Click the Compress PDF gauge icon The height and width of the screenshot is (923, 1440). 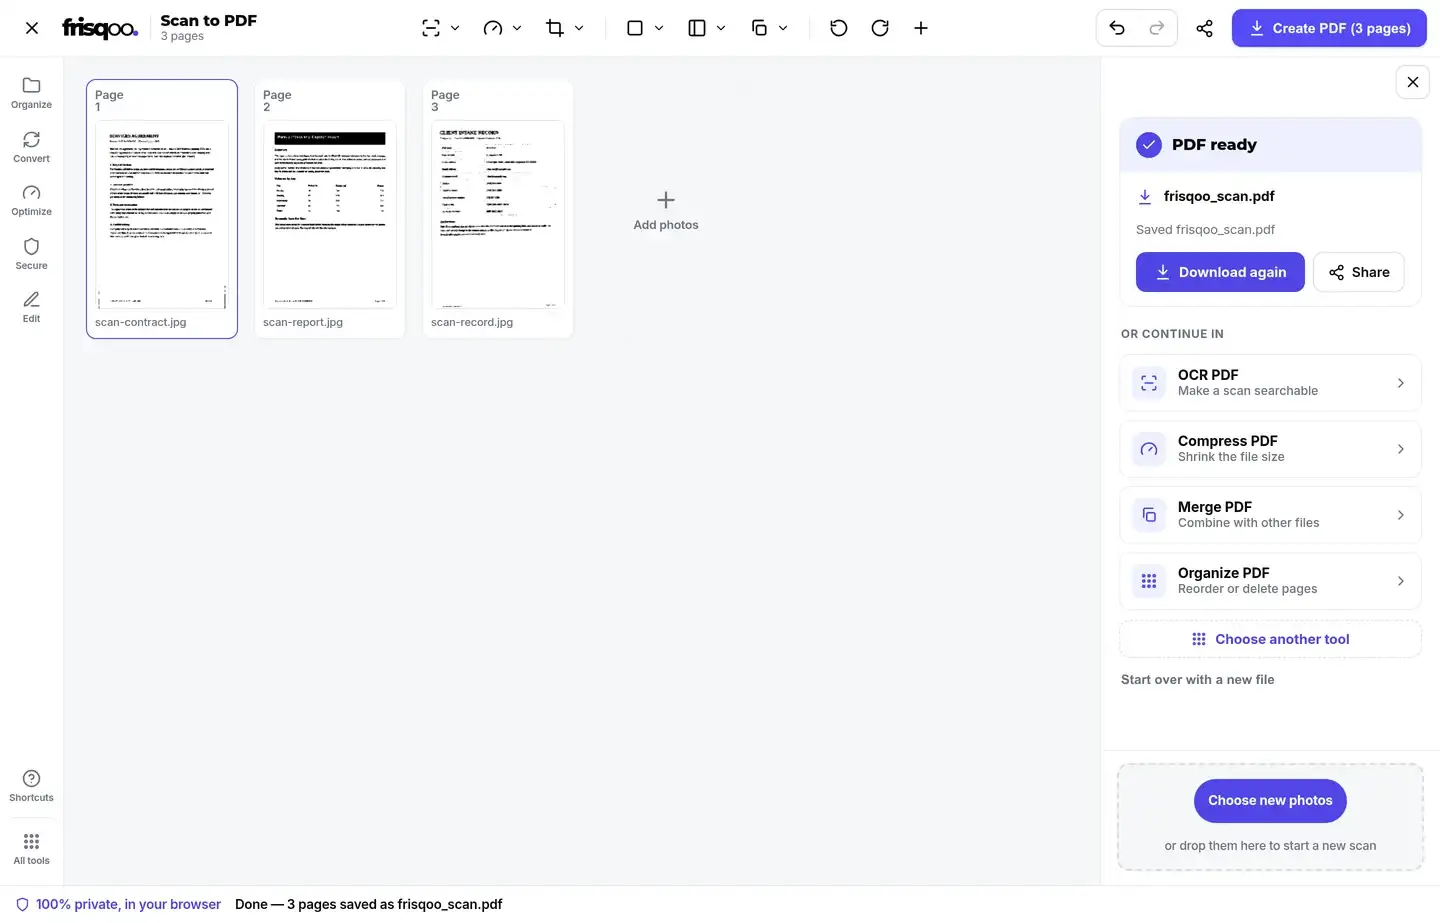point(1149,449)
